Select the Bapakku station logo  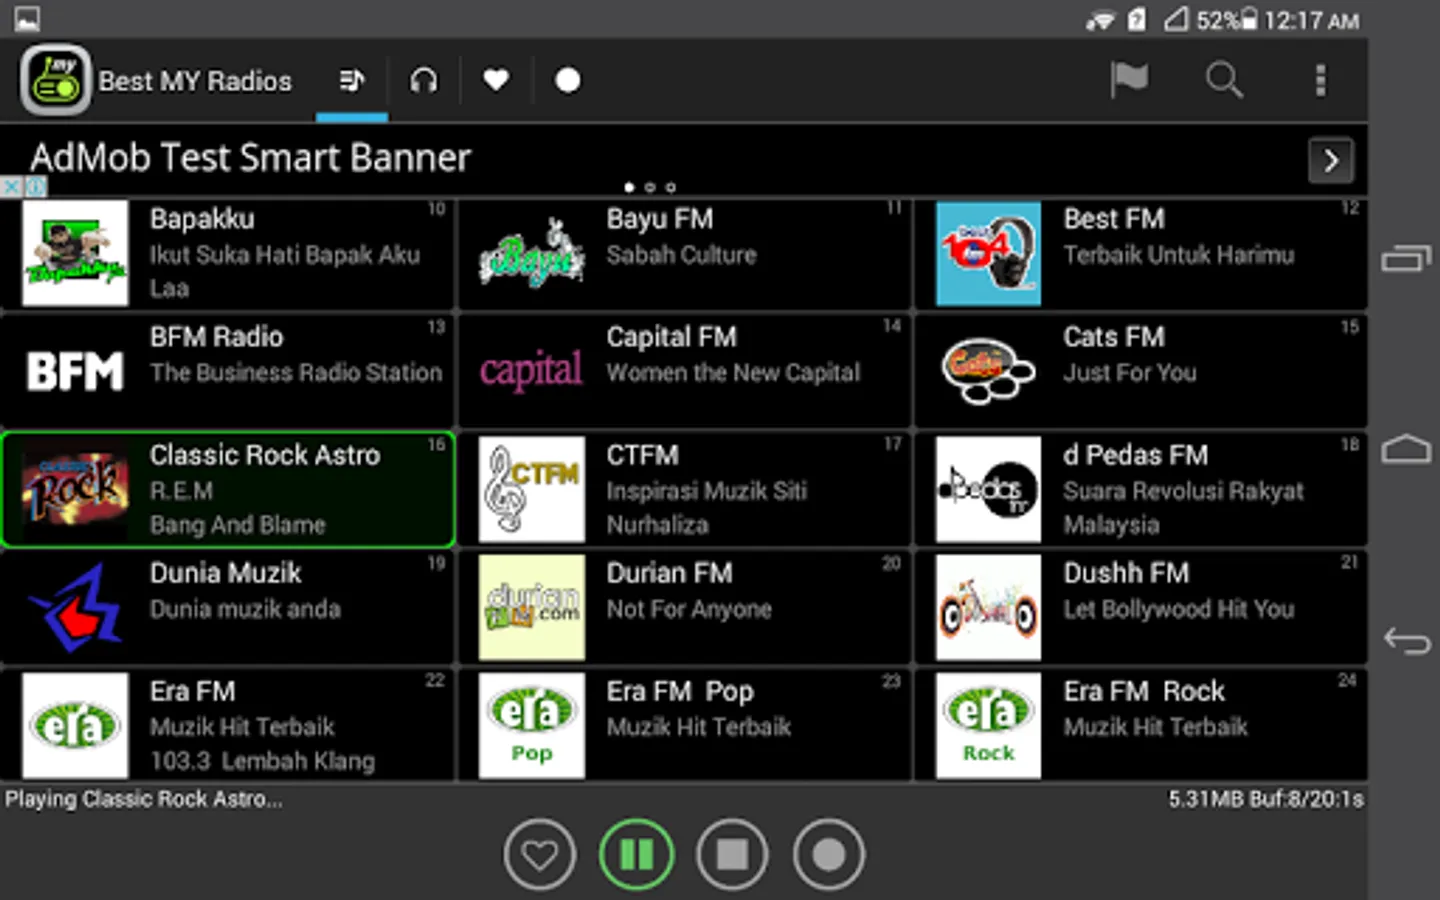76,253
